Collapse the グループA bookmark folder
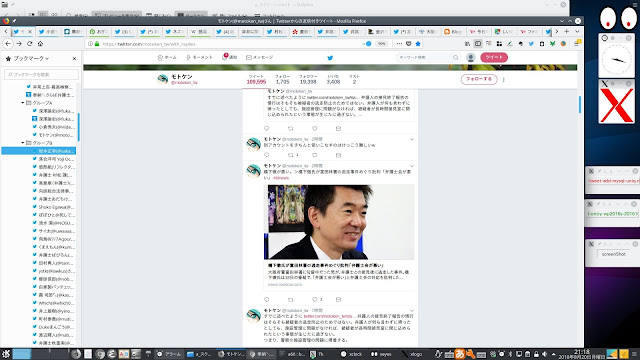The image size is (640, 360). pyautogui.click(x=23, y=103)
